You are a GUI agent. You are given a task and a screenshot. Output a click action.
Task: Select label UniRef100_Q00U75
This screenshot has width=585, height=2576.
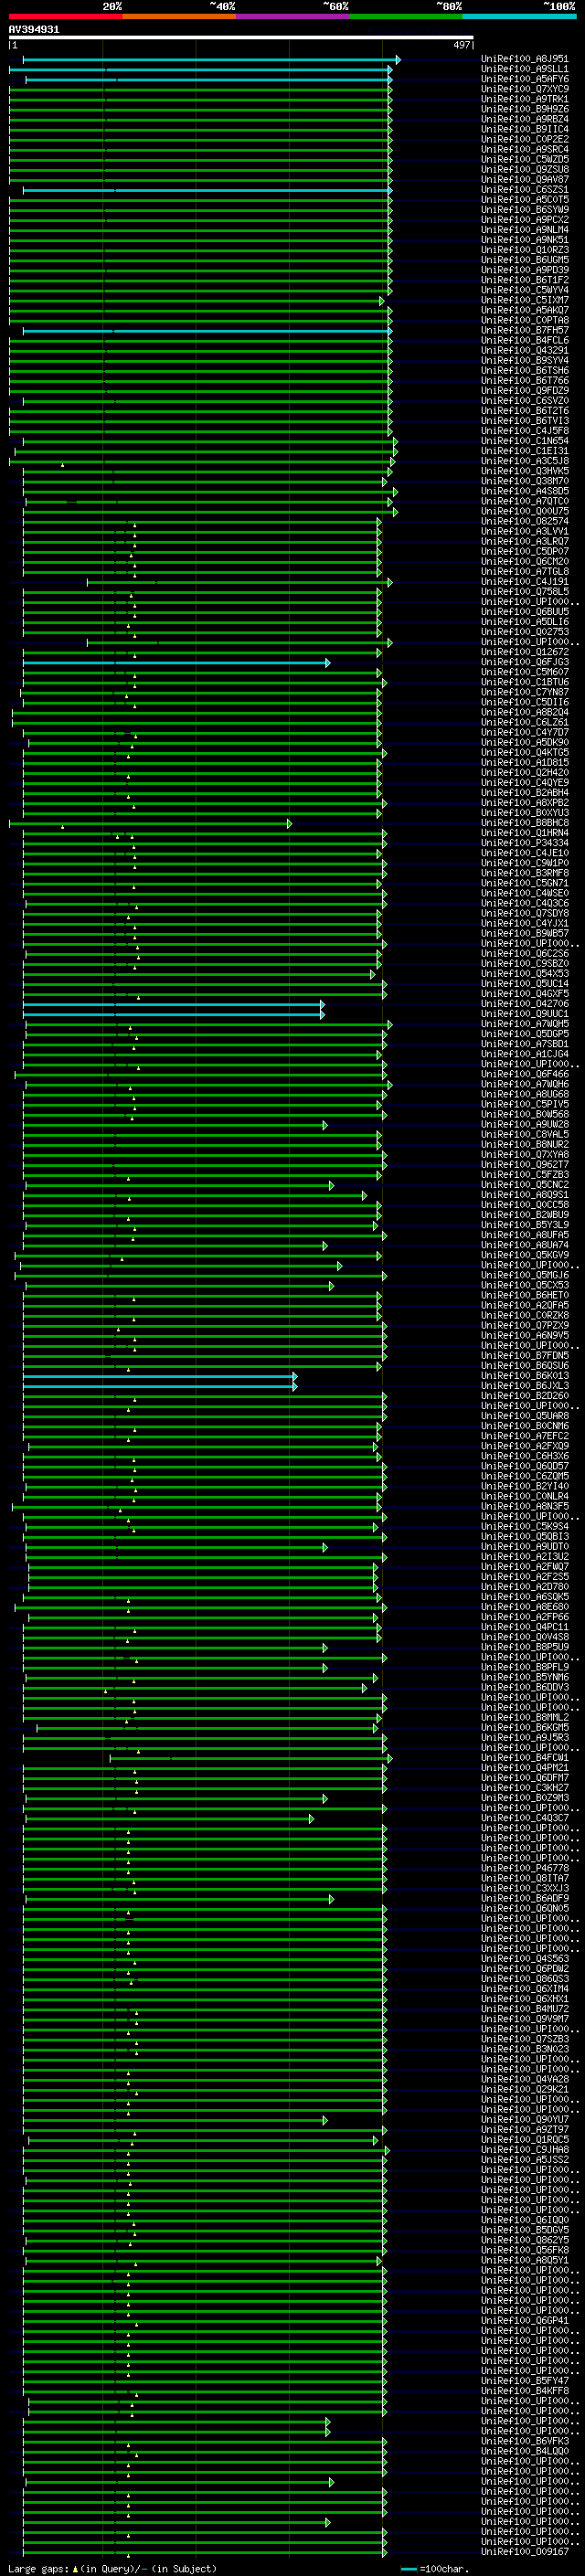click(x=524, y=511)
